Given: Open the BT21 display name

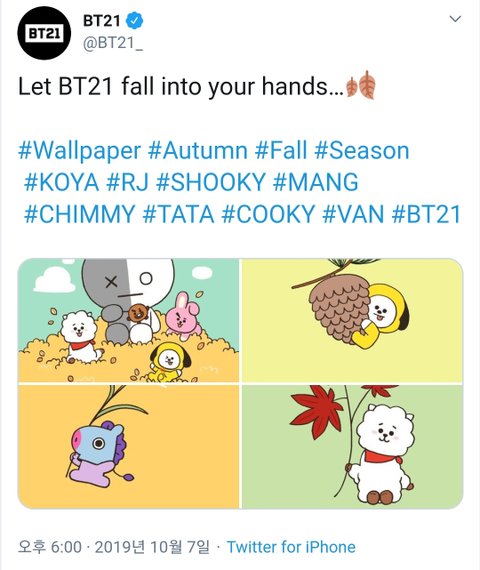Looking at the screenshot, I should point(101,21).
